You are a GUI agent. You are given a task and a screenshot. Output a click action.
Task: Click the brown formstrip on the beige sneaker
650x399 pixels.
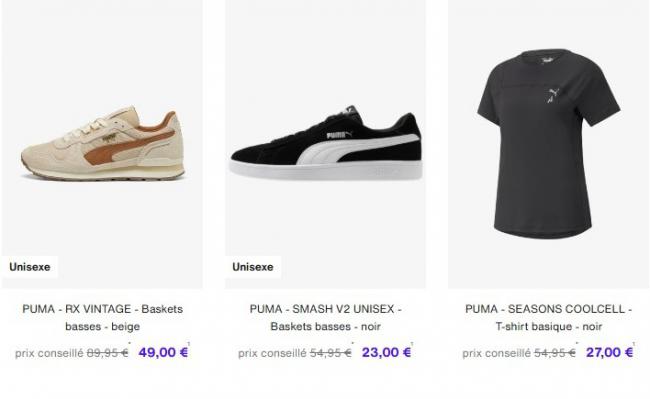(x=124, y=147)
